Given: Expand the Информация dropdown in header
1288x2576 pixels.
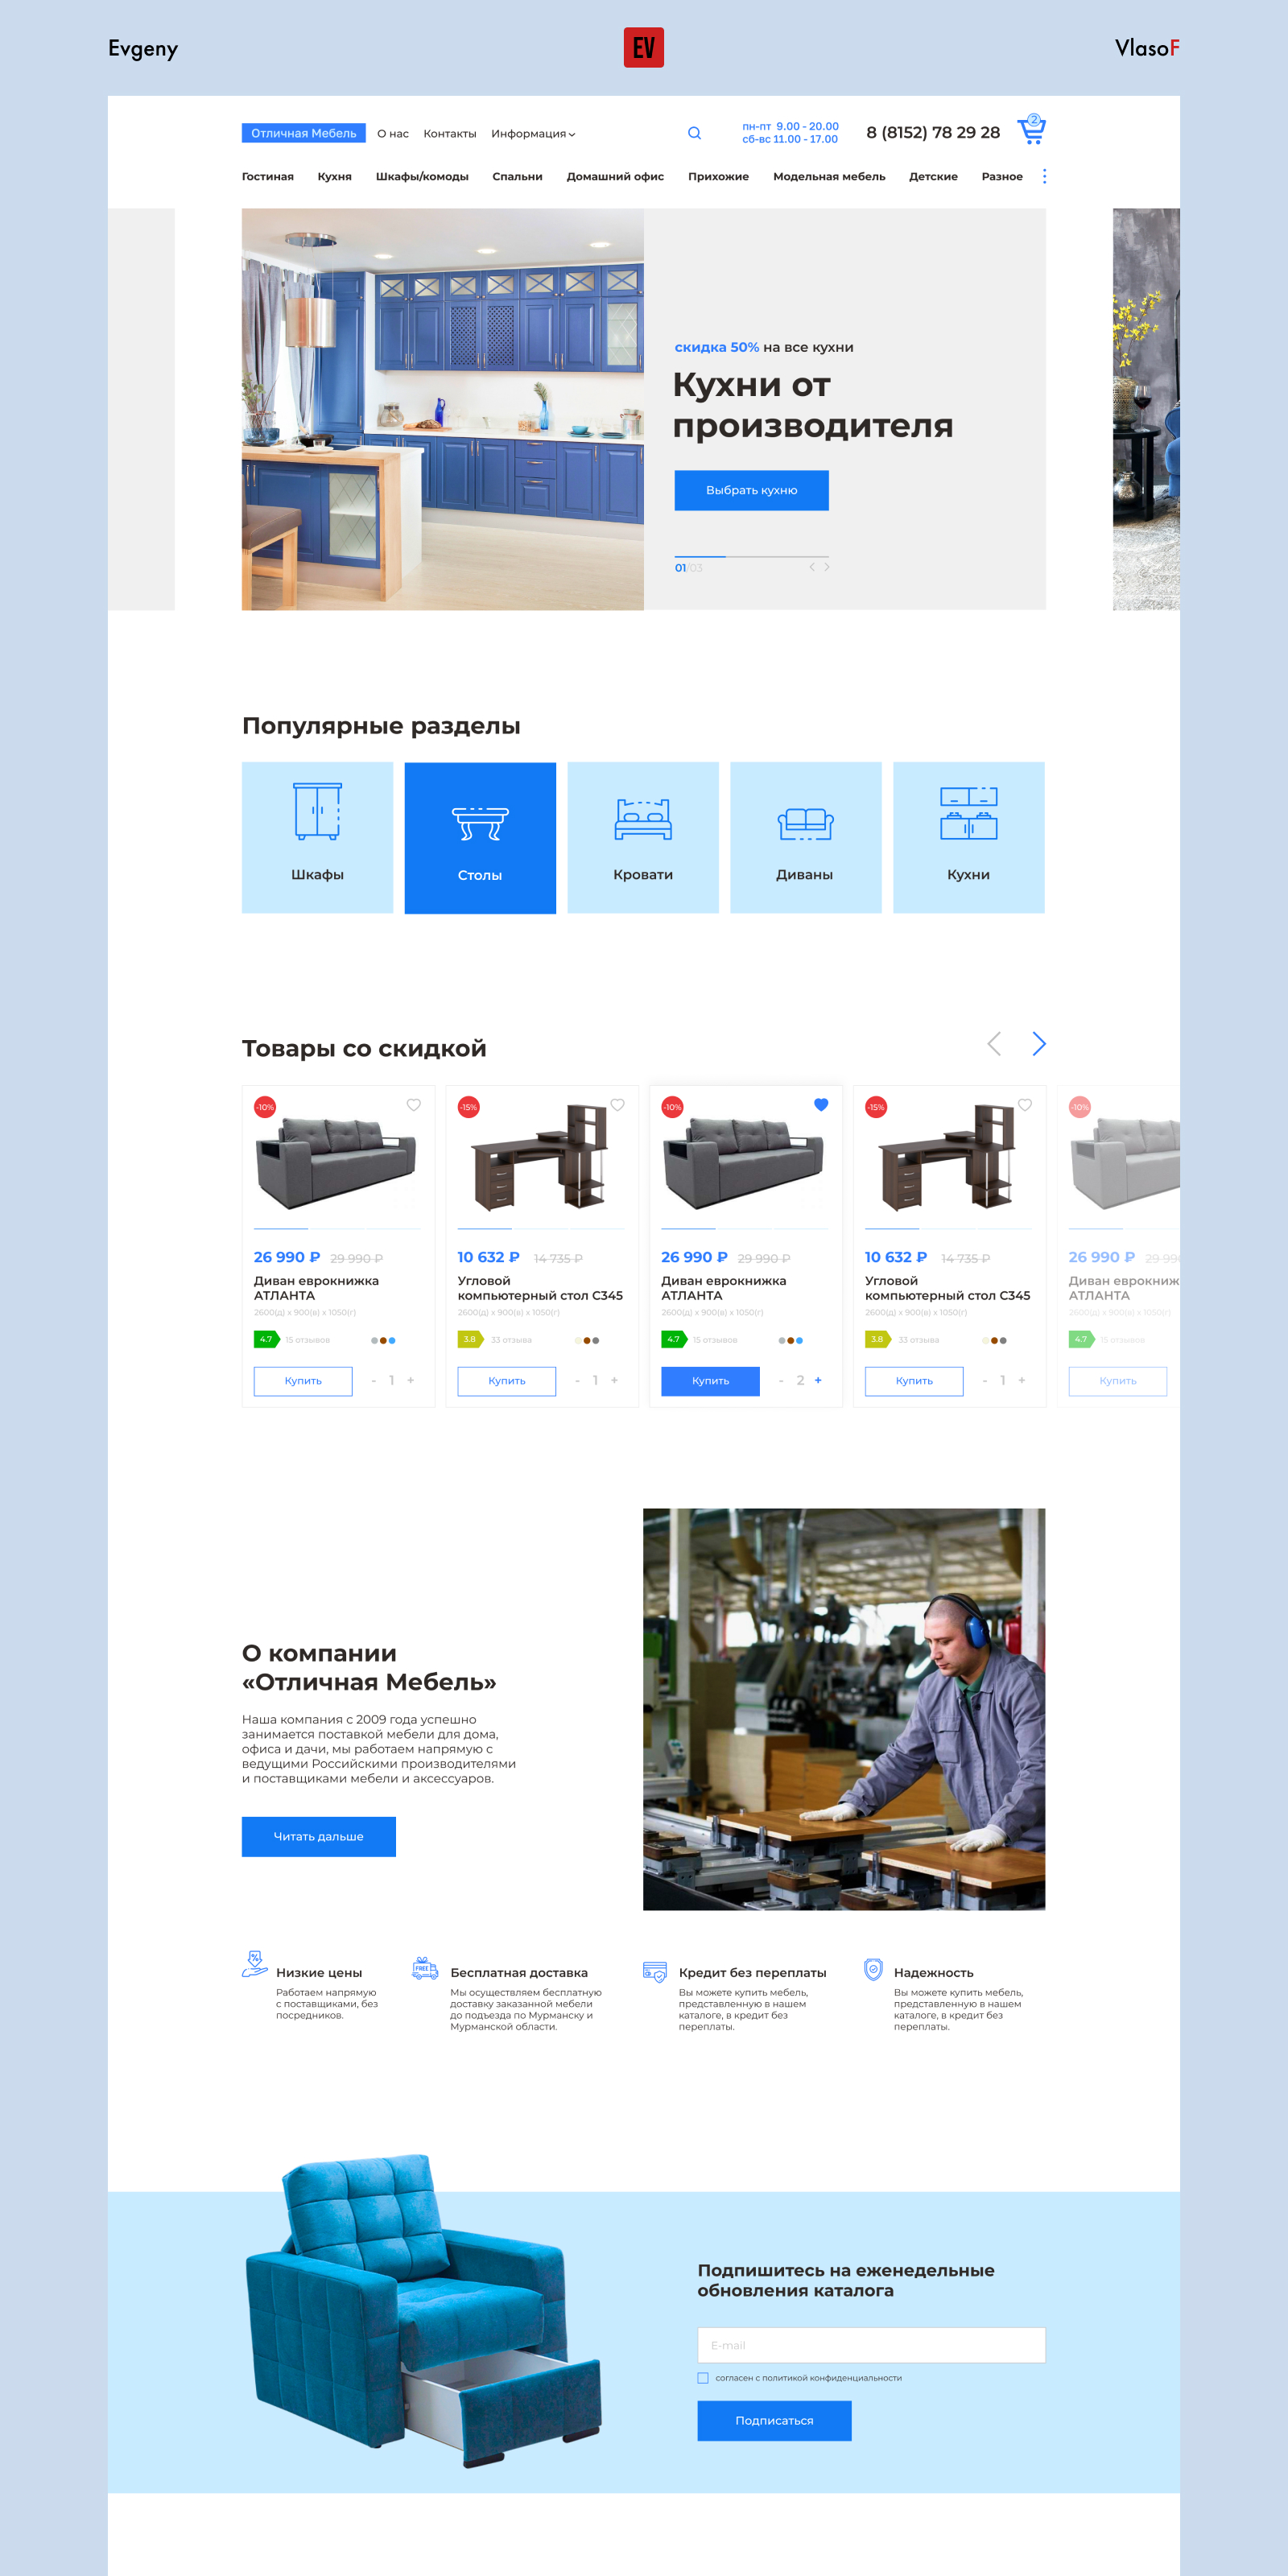Looking at the screenshot, I should coord(533,134).
